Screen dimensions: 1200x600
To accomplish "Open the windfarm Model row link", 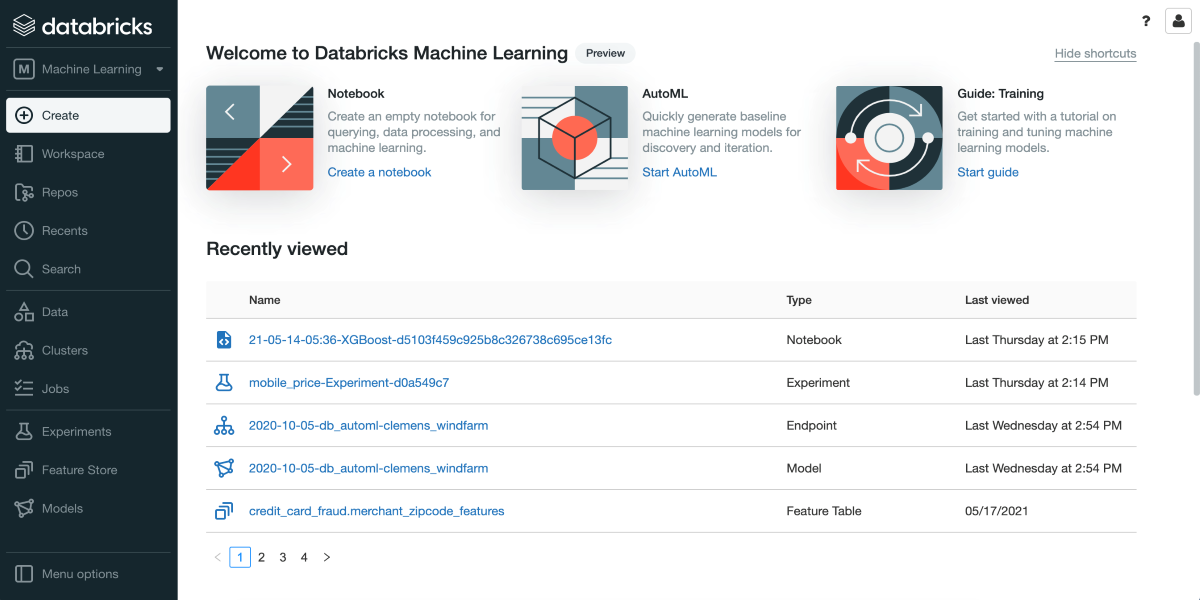I will tap(368, 468).
